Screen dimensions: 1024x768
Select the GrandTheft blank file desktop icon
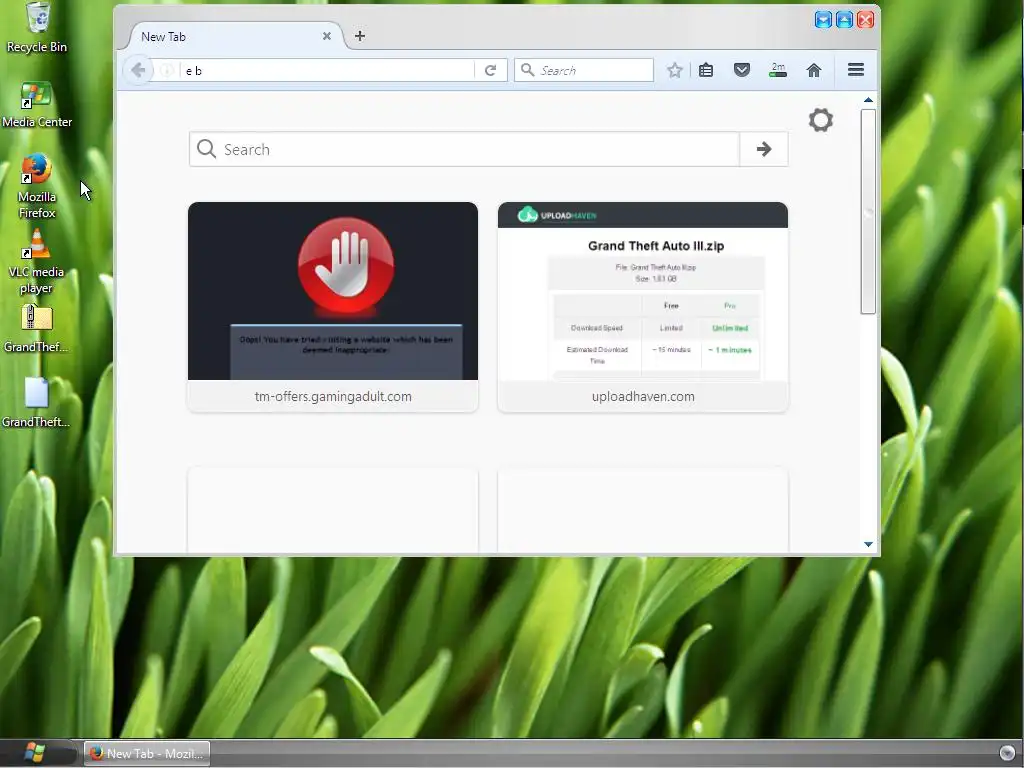tap(37, 403)
